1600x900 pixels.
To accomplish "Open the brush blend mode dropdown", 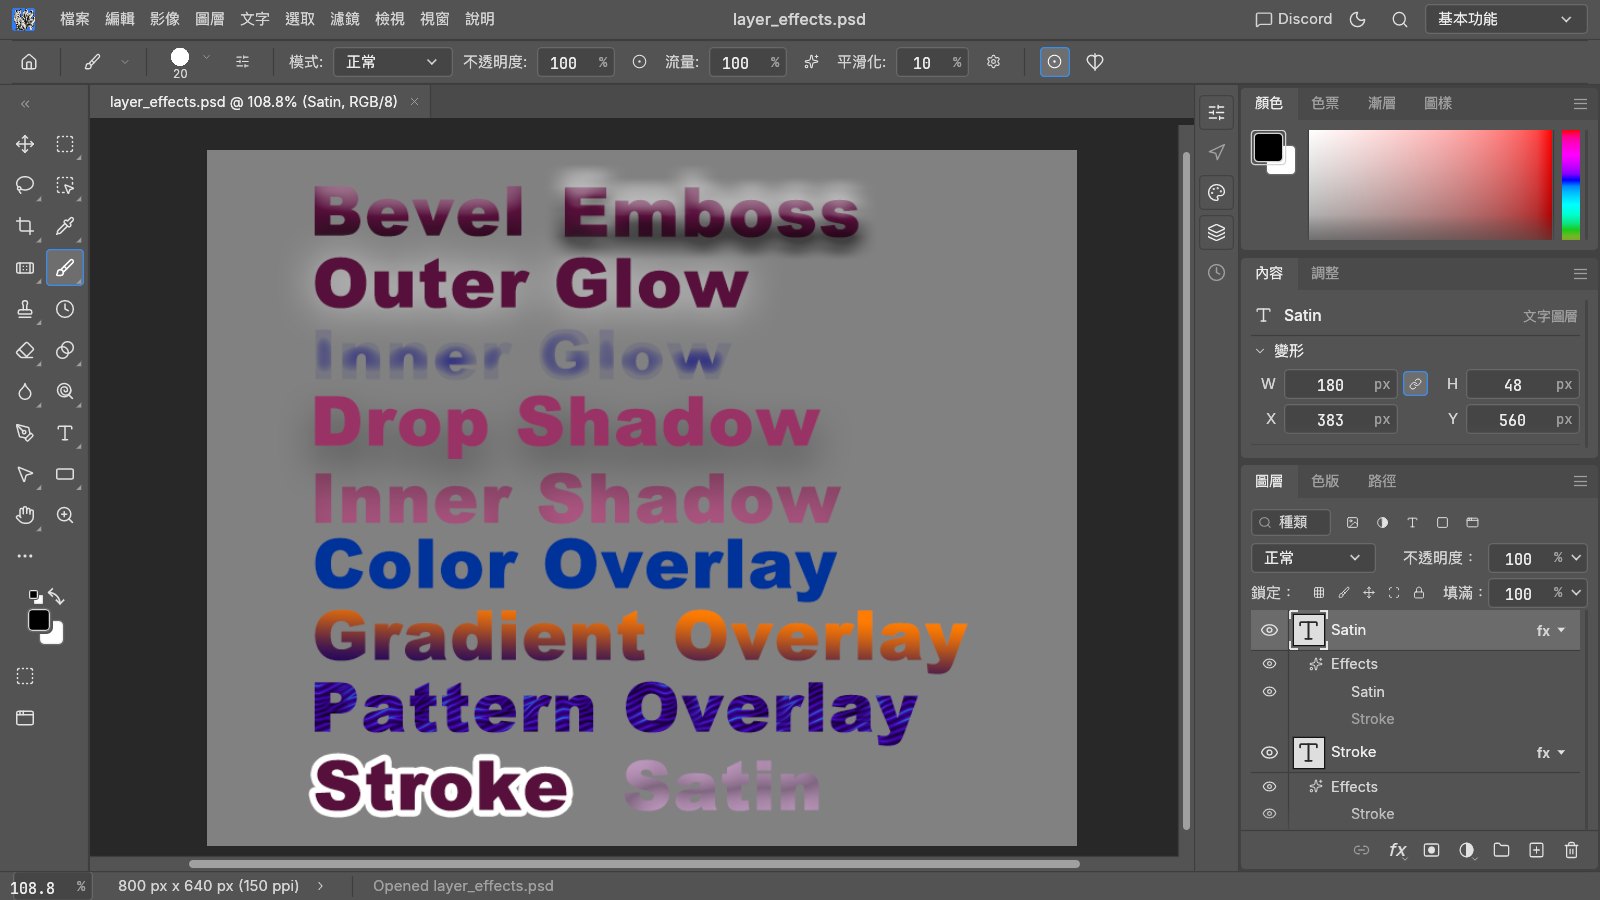I will coord(391,62).
